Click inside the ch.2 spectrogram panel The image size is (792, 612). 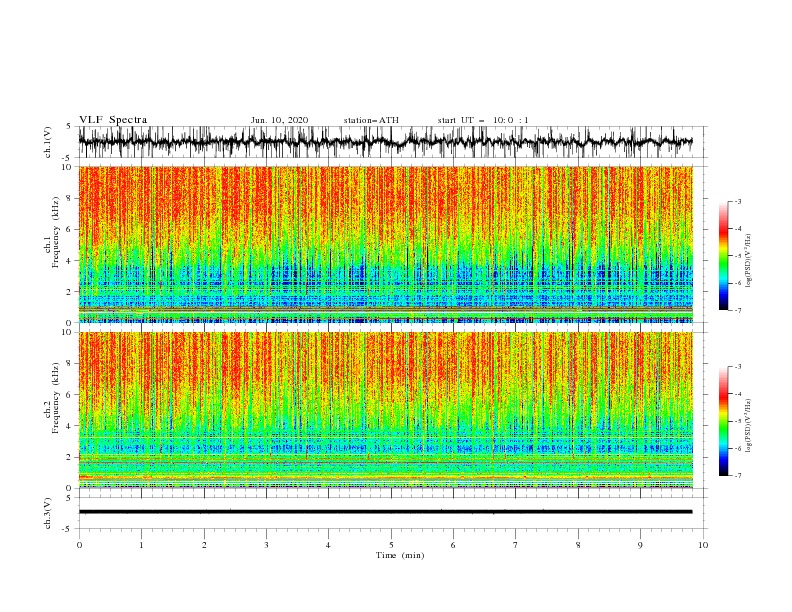click(385, 410)
